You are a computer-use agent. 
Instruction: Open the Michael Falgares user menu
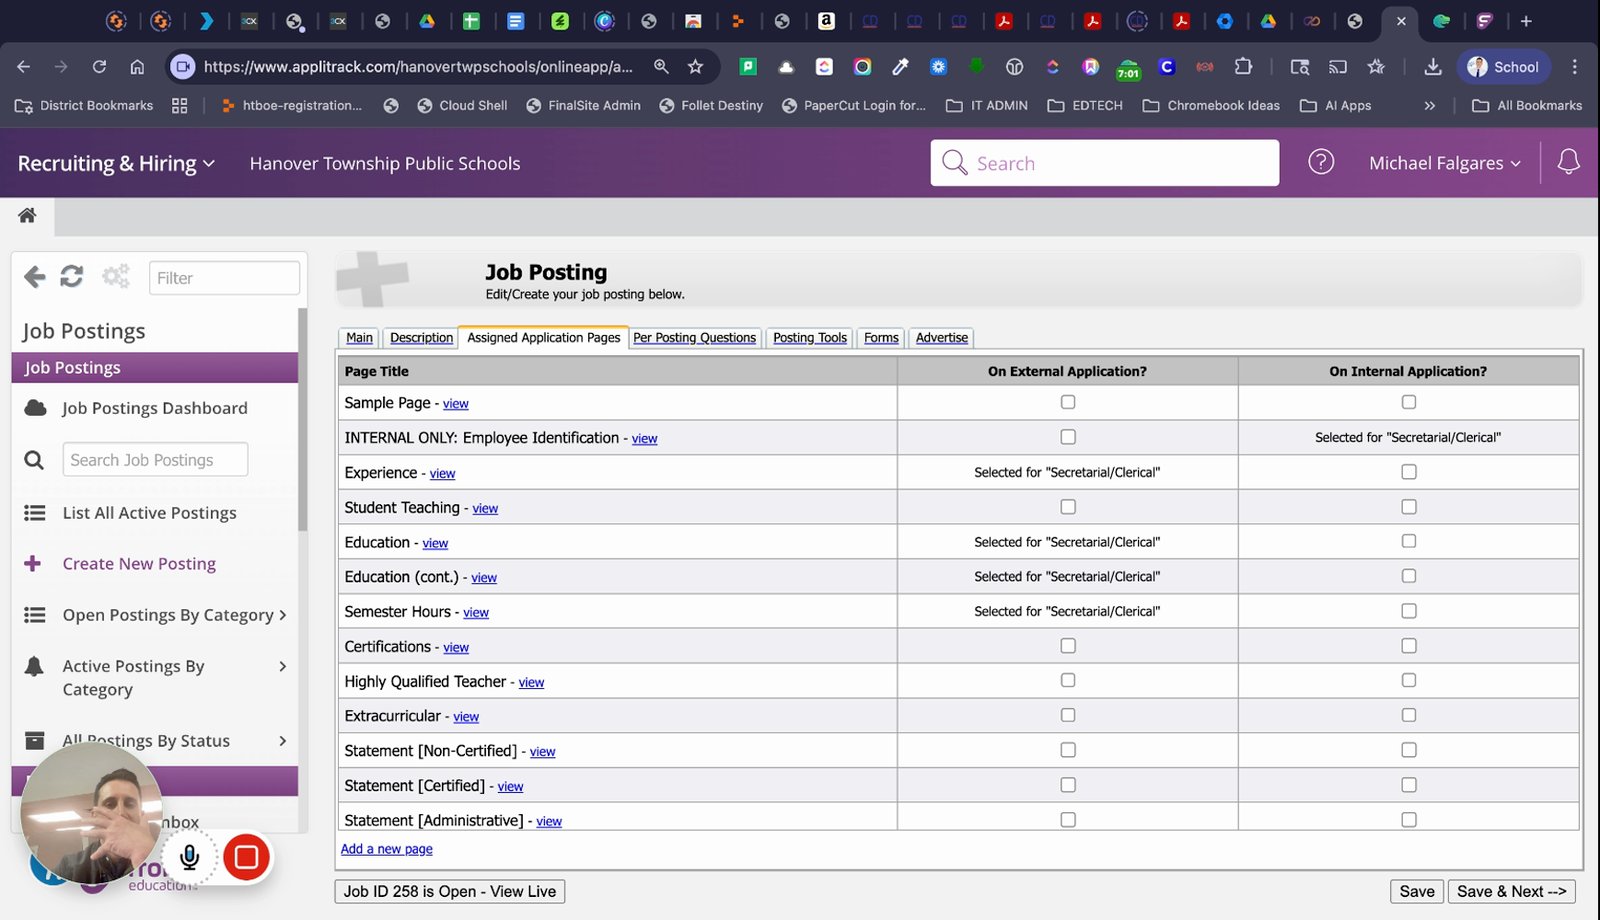click(1445, 163)
